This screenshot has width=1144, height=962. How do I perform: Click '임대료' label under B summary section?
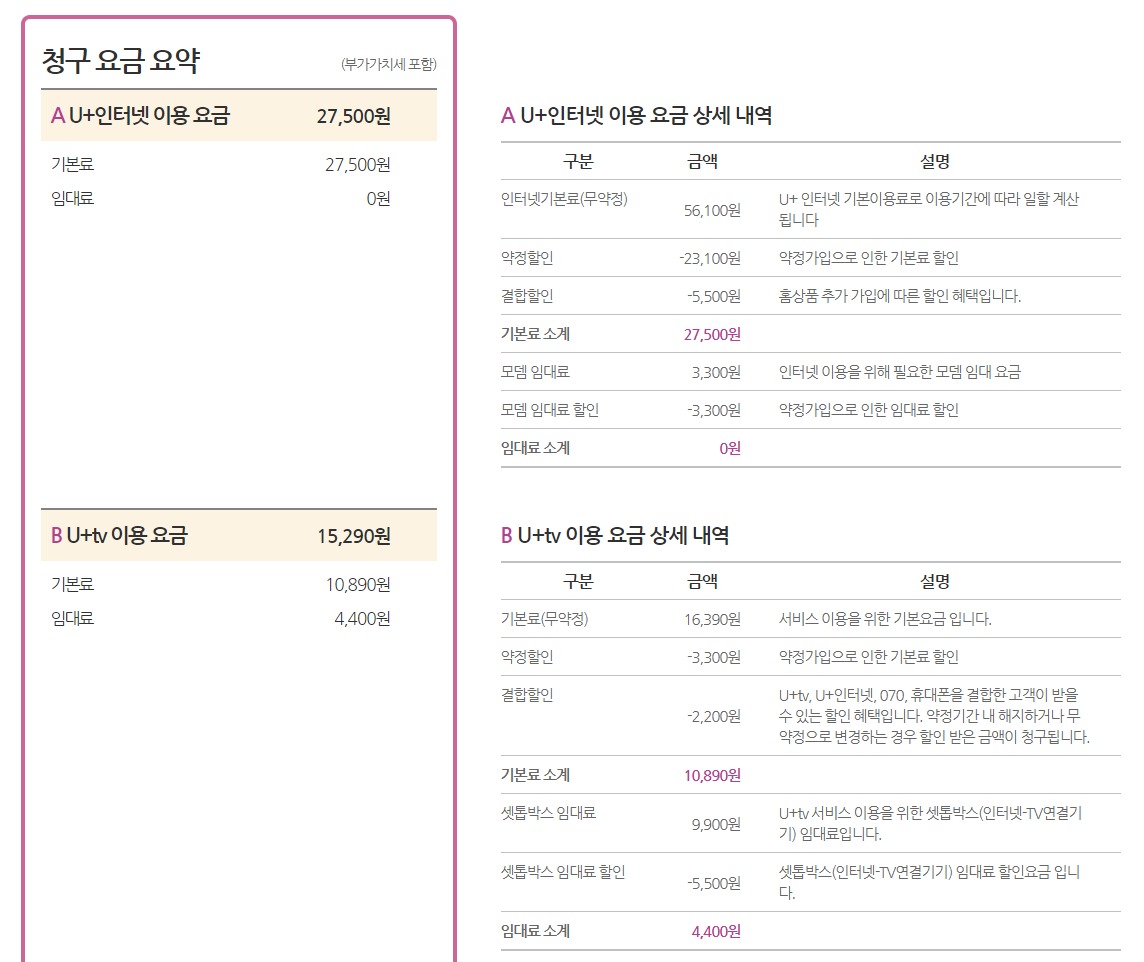click(x=72, y=618)
